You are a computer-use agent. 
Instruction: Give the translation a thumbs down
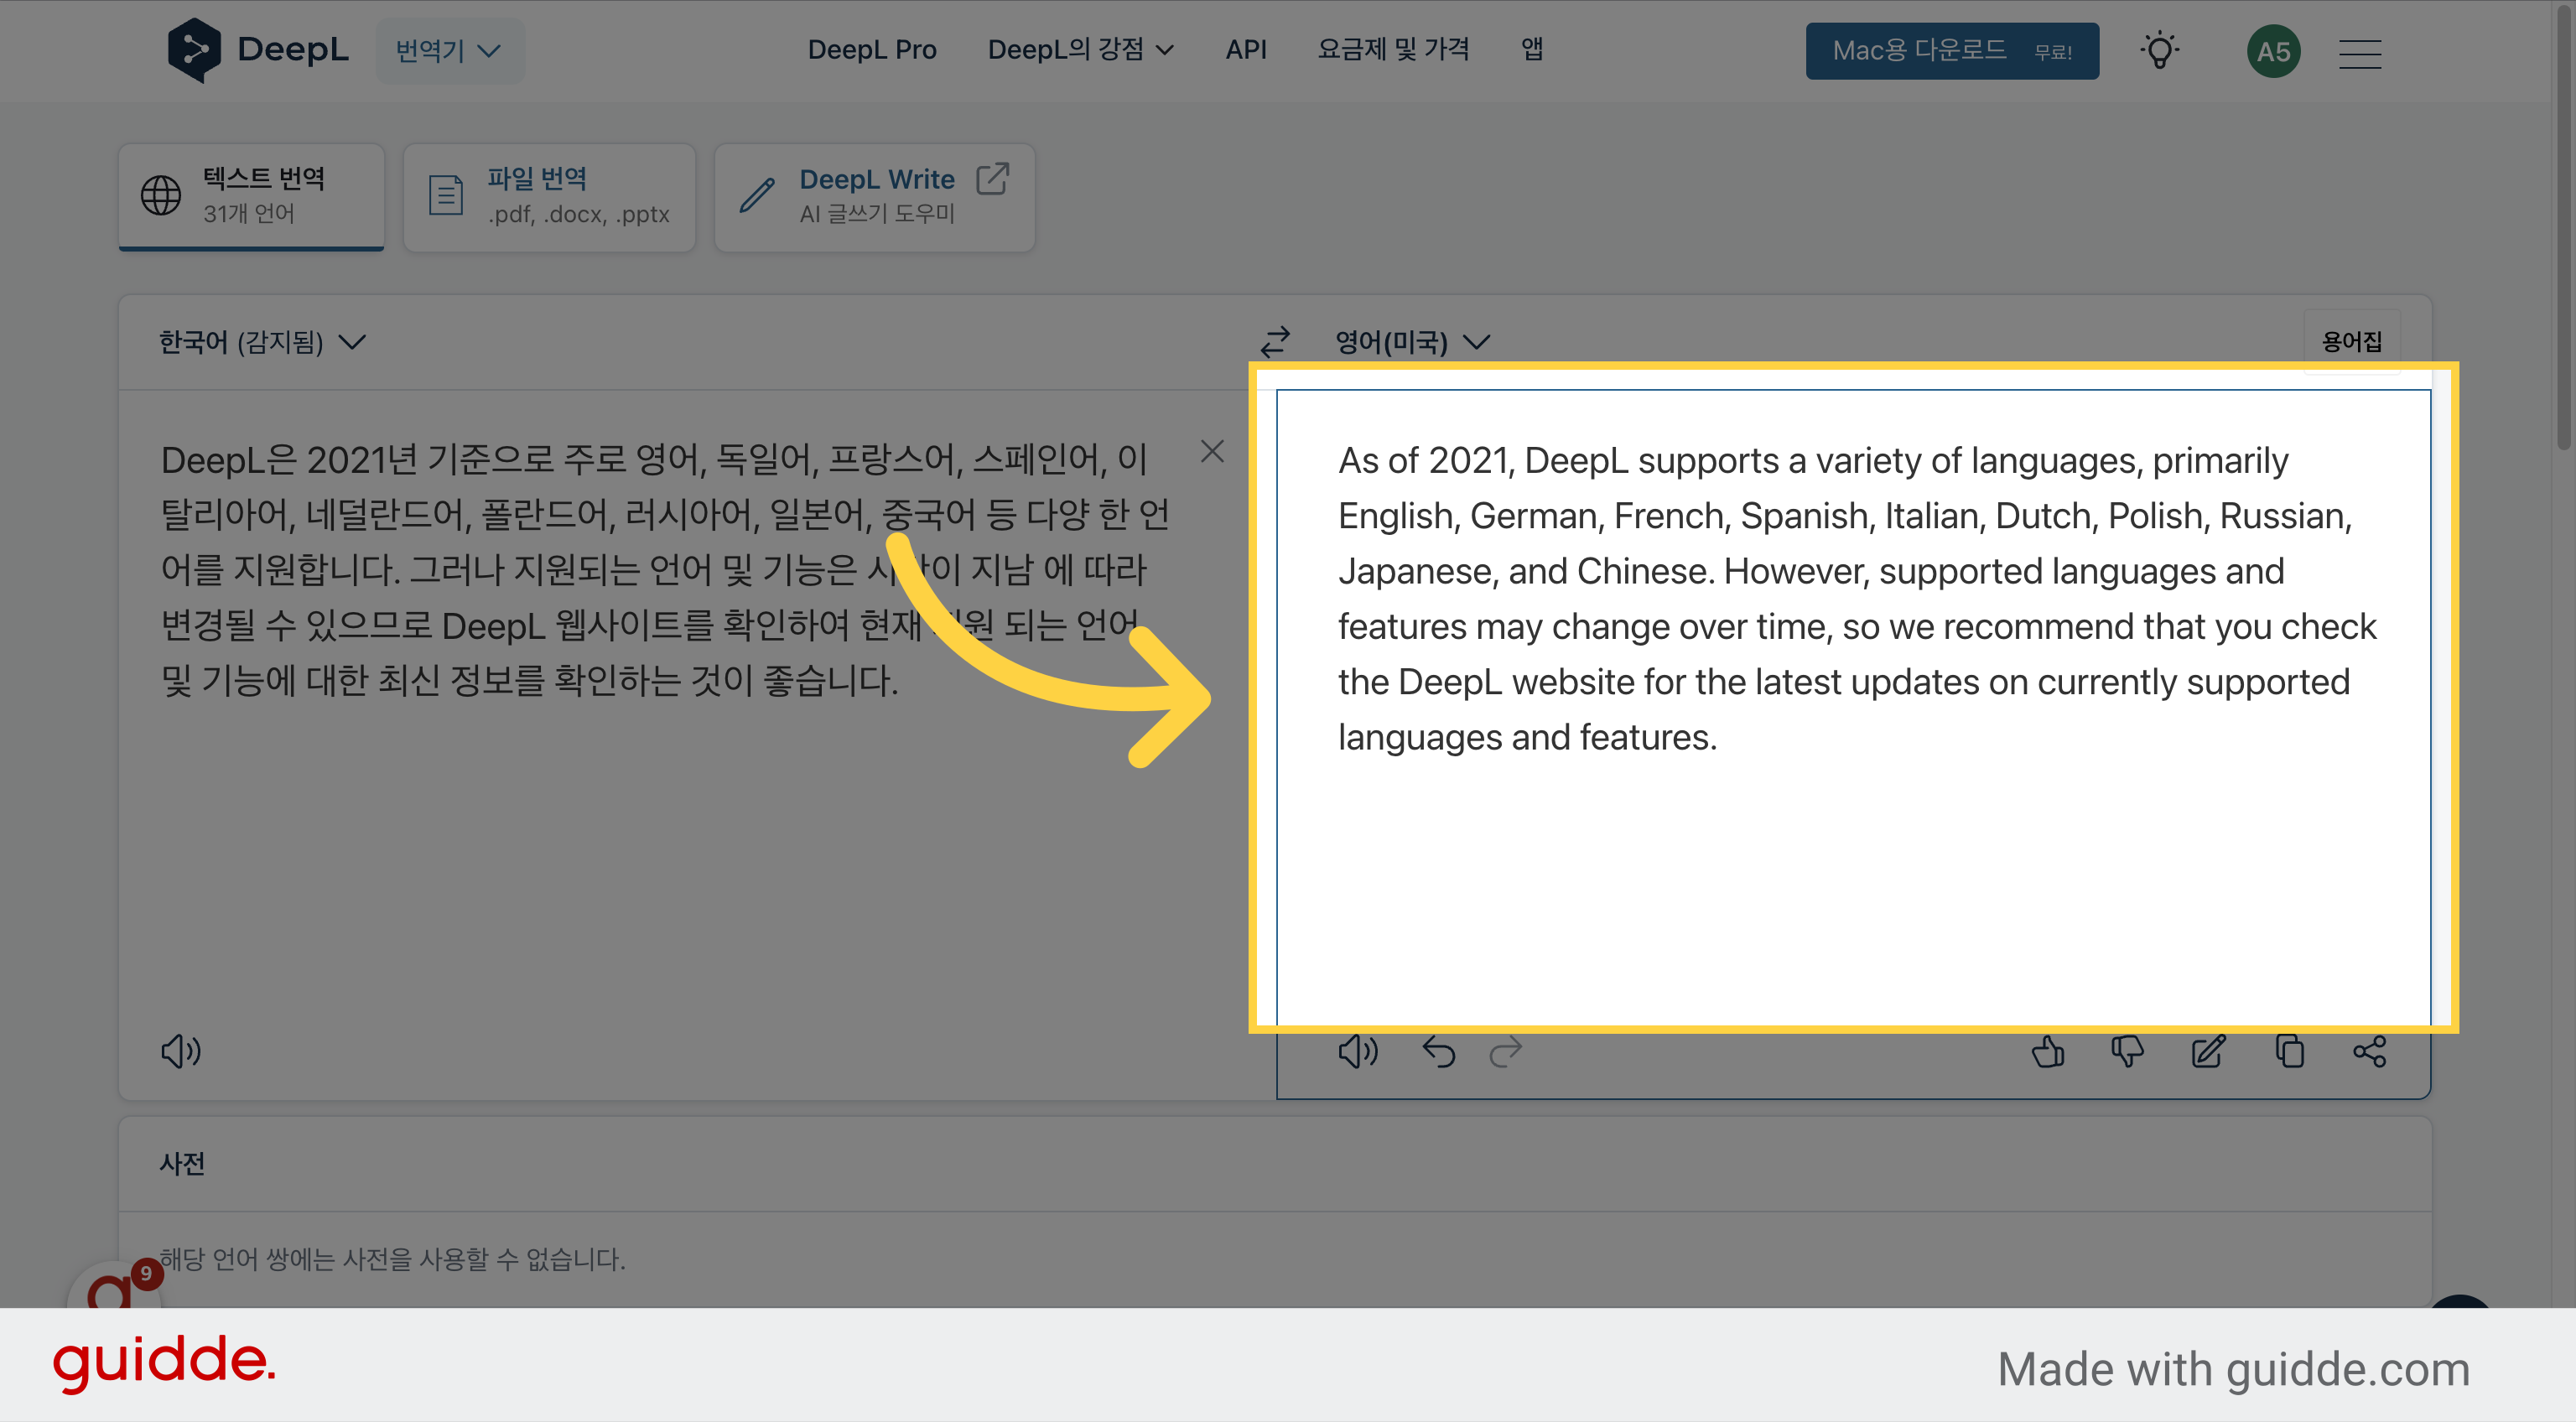click(x=2127, y=1051)
